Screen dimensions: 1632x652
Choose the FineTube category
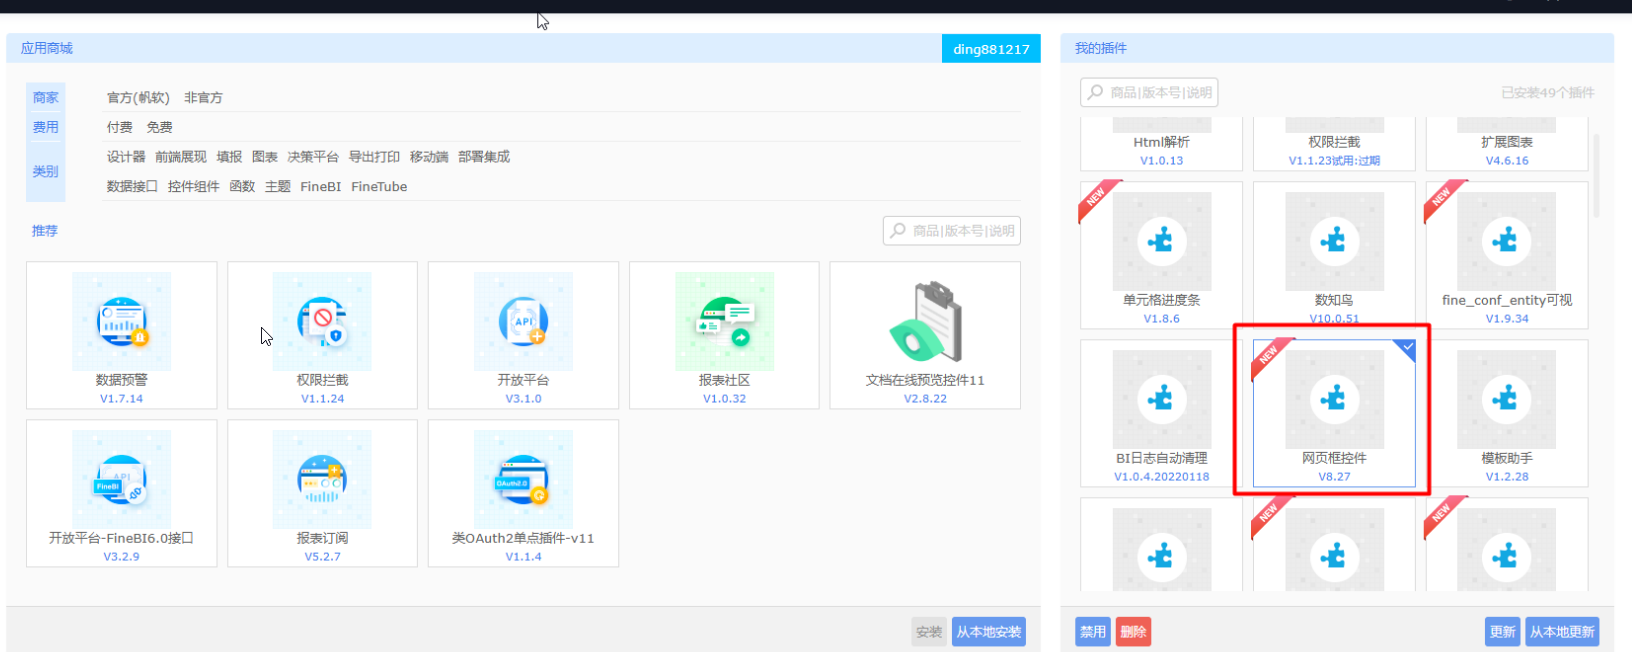(x=379, y=187)
